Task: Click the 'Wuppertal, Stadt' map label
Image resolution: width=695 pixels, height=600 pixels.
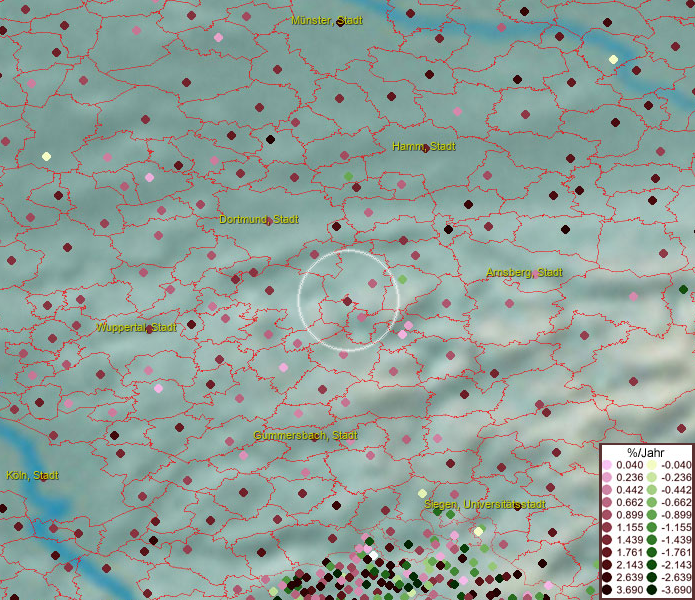Action: [x=137, y=327]
